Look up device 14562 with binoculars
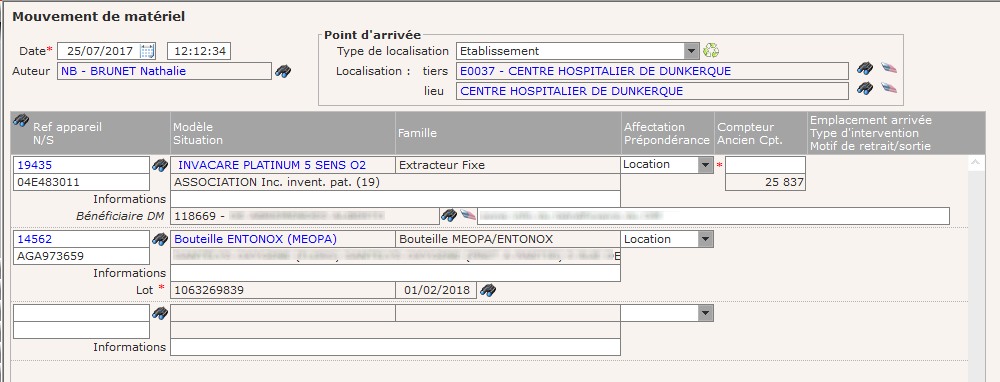1000x382 pixels. click(x=159, y=239)
